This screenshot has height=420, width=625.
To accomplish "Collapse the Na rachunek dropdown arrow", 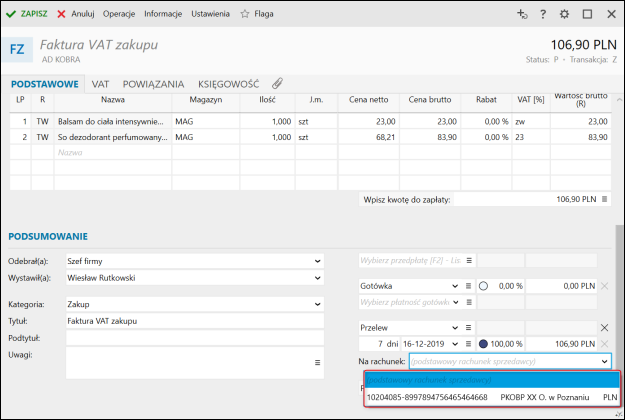I will pyautogui.click(x=604, y=362).
